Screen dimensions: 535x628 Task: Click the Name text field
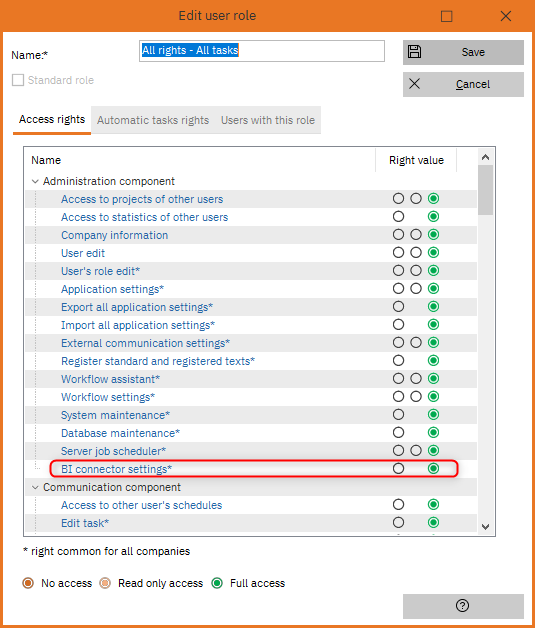click(262, 50)
